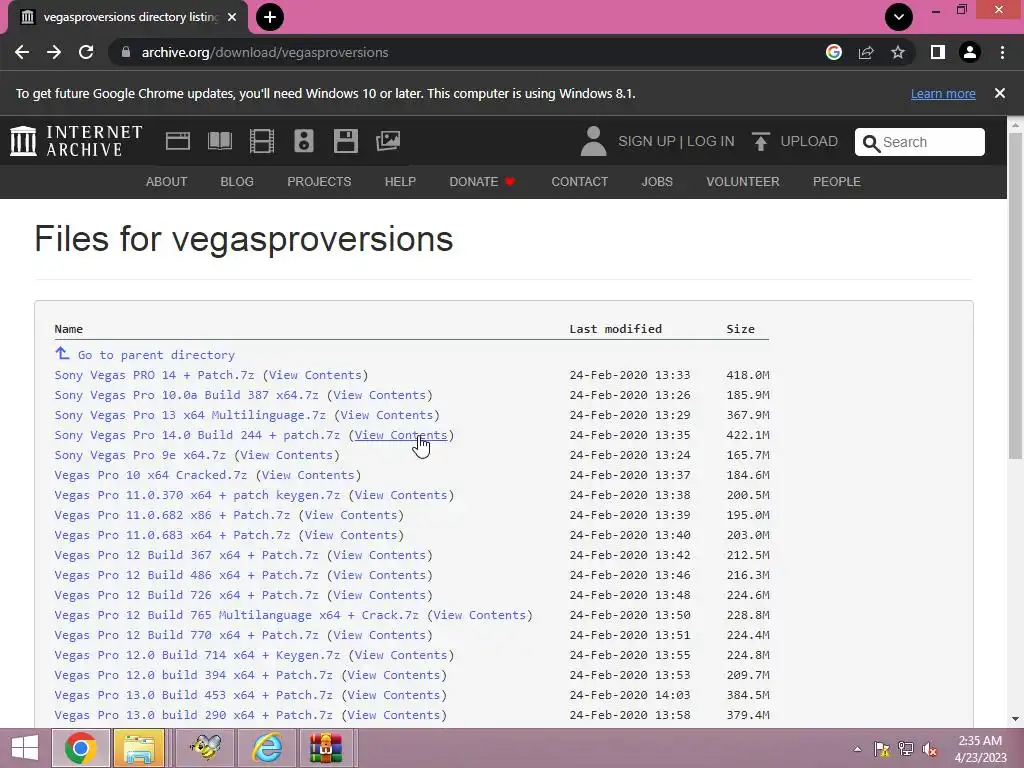View Contents of Vegas Pro 13.0 Build 453
Screen dimensions: 1024x768
tap(394, 695)
